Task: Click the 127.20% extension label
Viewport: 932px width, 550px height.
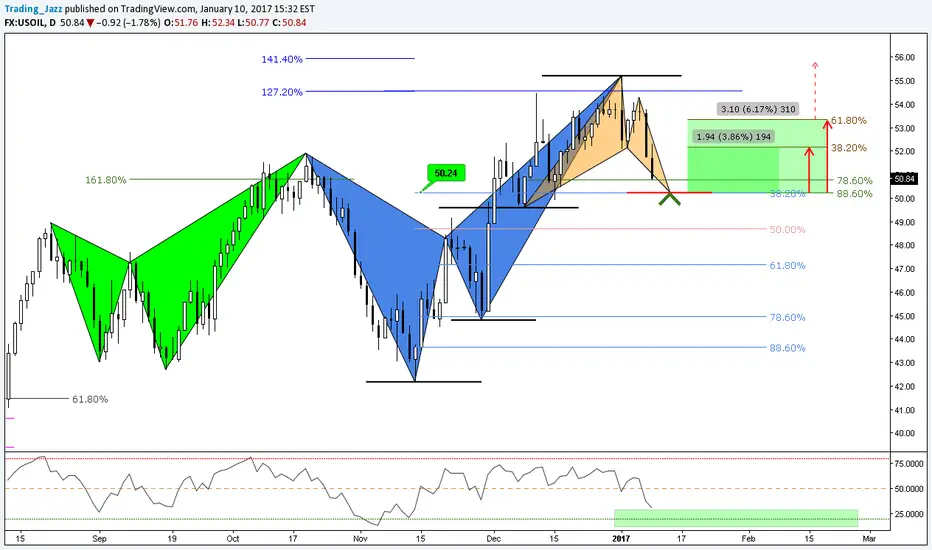Action: point(282,92)
